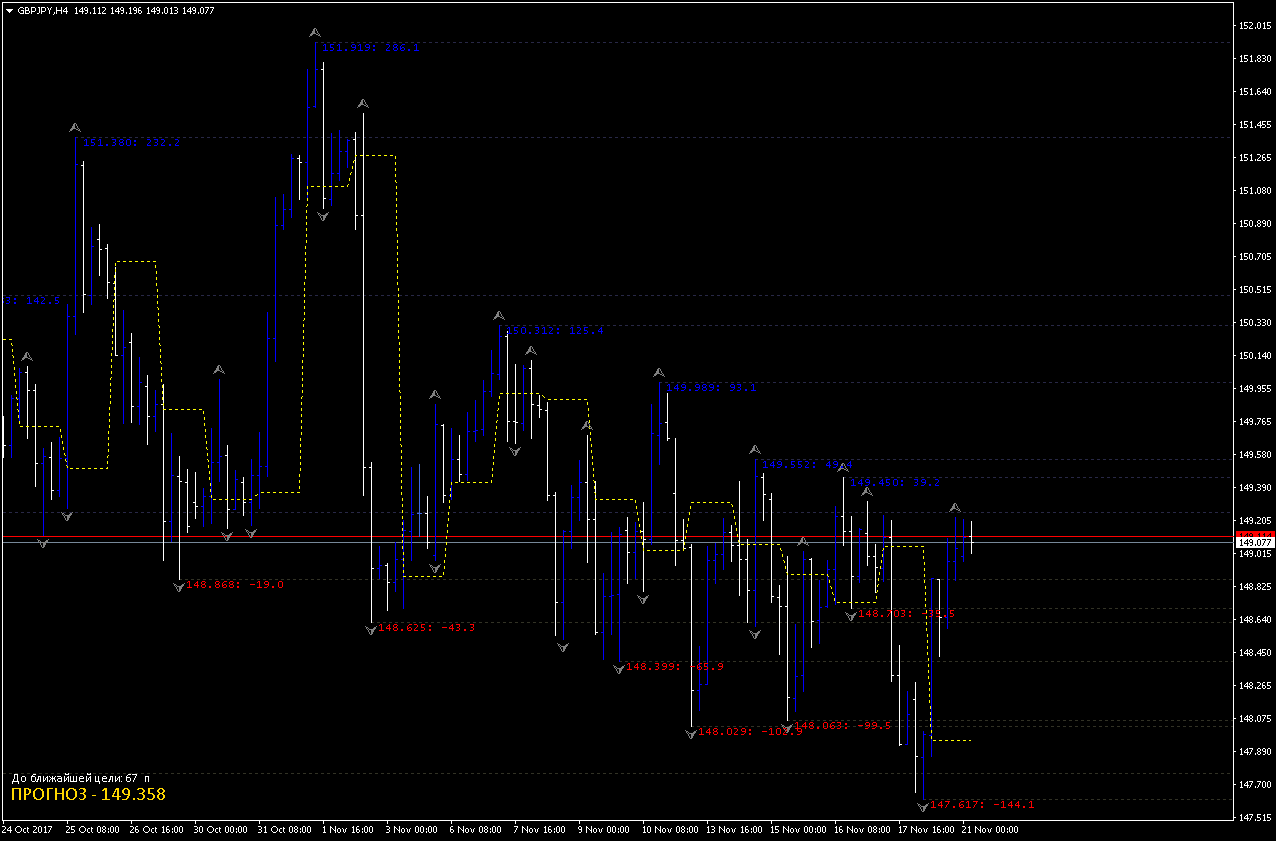Click the blue label 151.919: 286.1
Screen dimensions: 1276x841
point(371,47)
